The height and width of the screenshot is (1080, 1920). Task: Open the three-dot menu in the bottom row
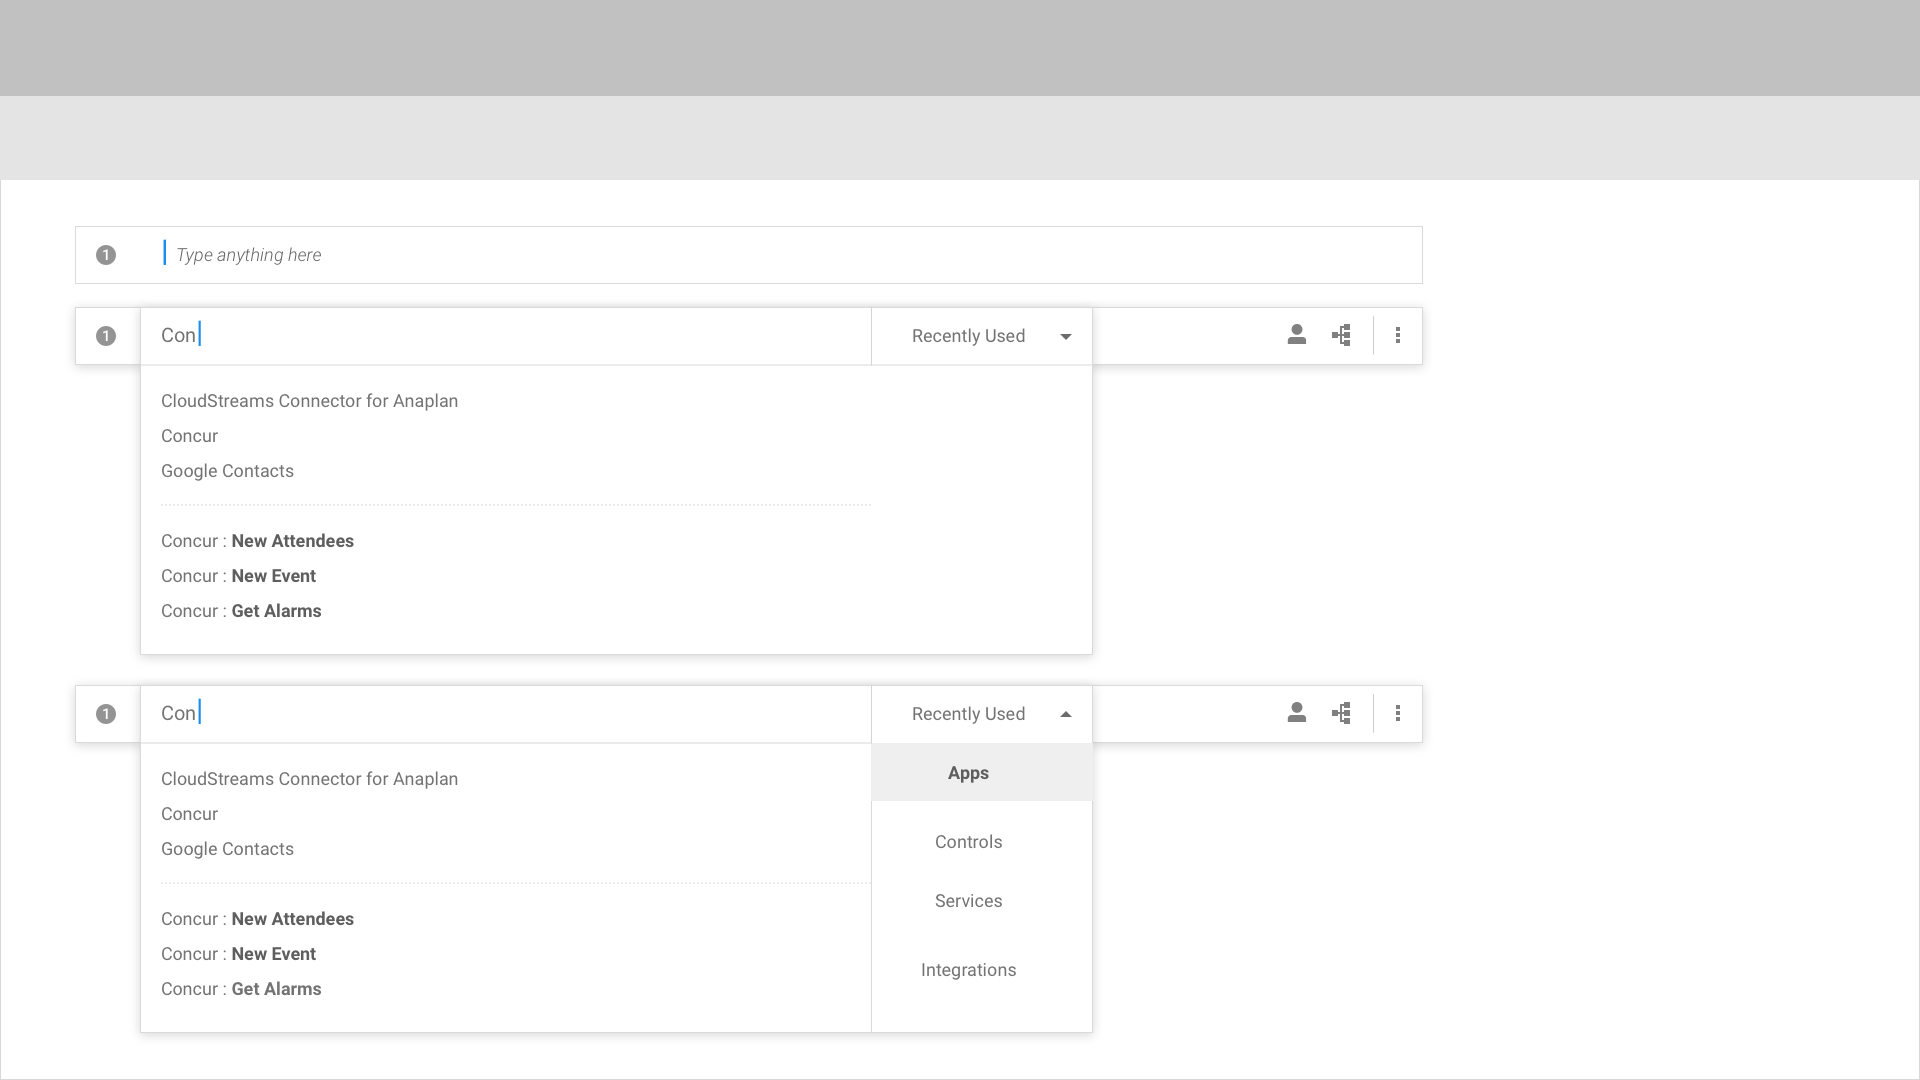[x=1398, y=713]
